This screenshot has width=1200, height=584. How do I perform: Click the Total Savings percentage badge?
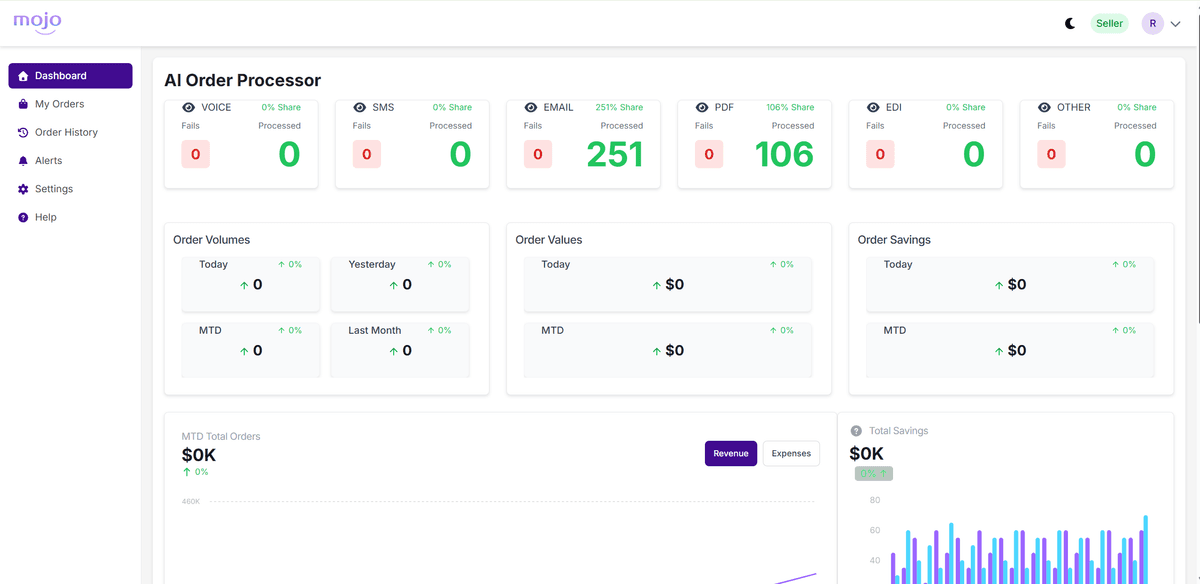point(873,473)
